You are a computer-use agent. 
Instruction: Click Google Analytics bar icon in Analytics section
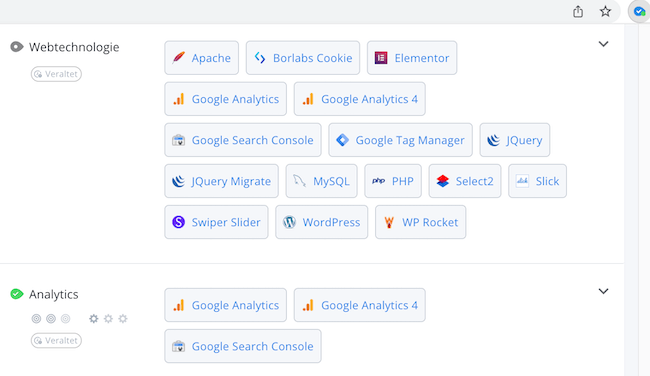click(x=178, y=305)
